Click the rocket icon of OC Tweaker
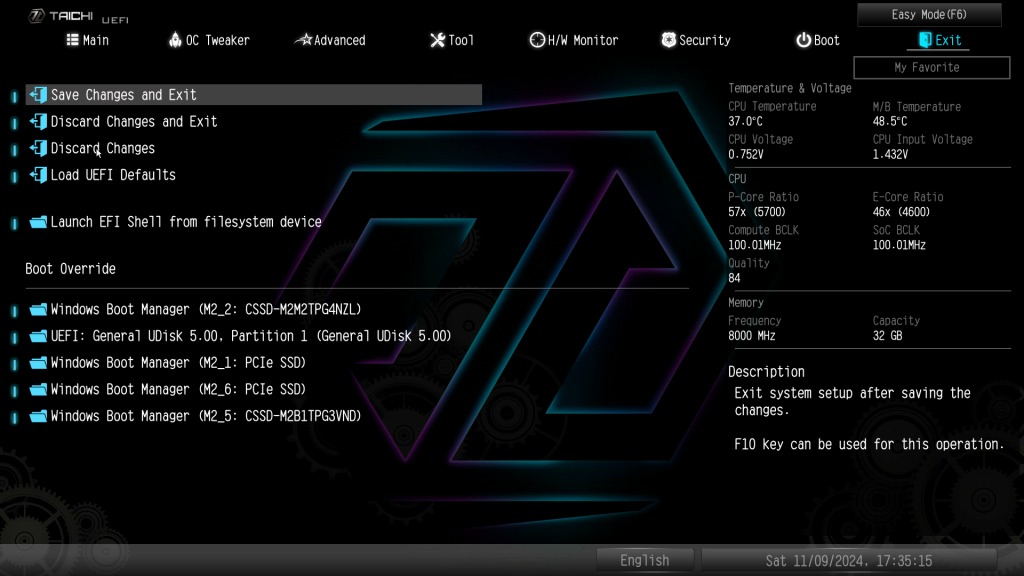The width and height of the screenshot is (1024, 576). [175, 40]
